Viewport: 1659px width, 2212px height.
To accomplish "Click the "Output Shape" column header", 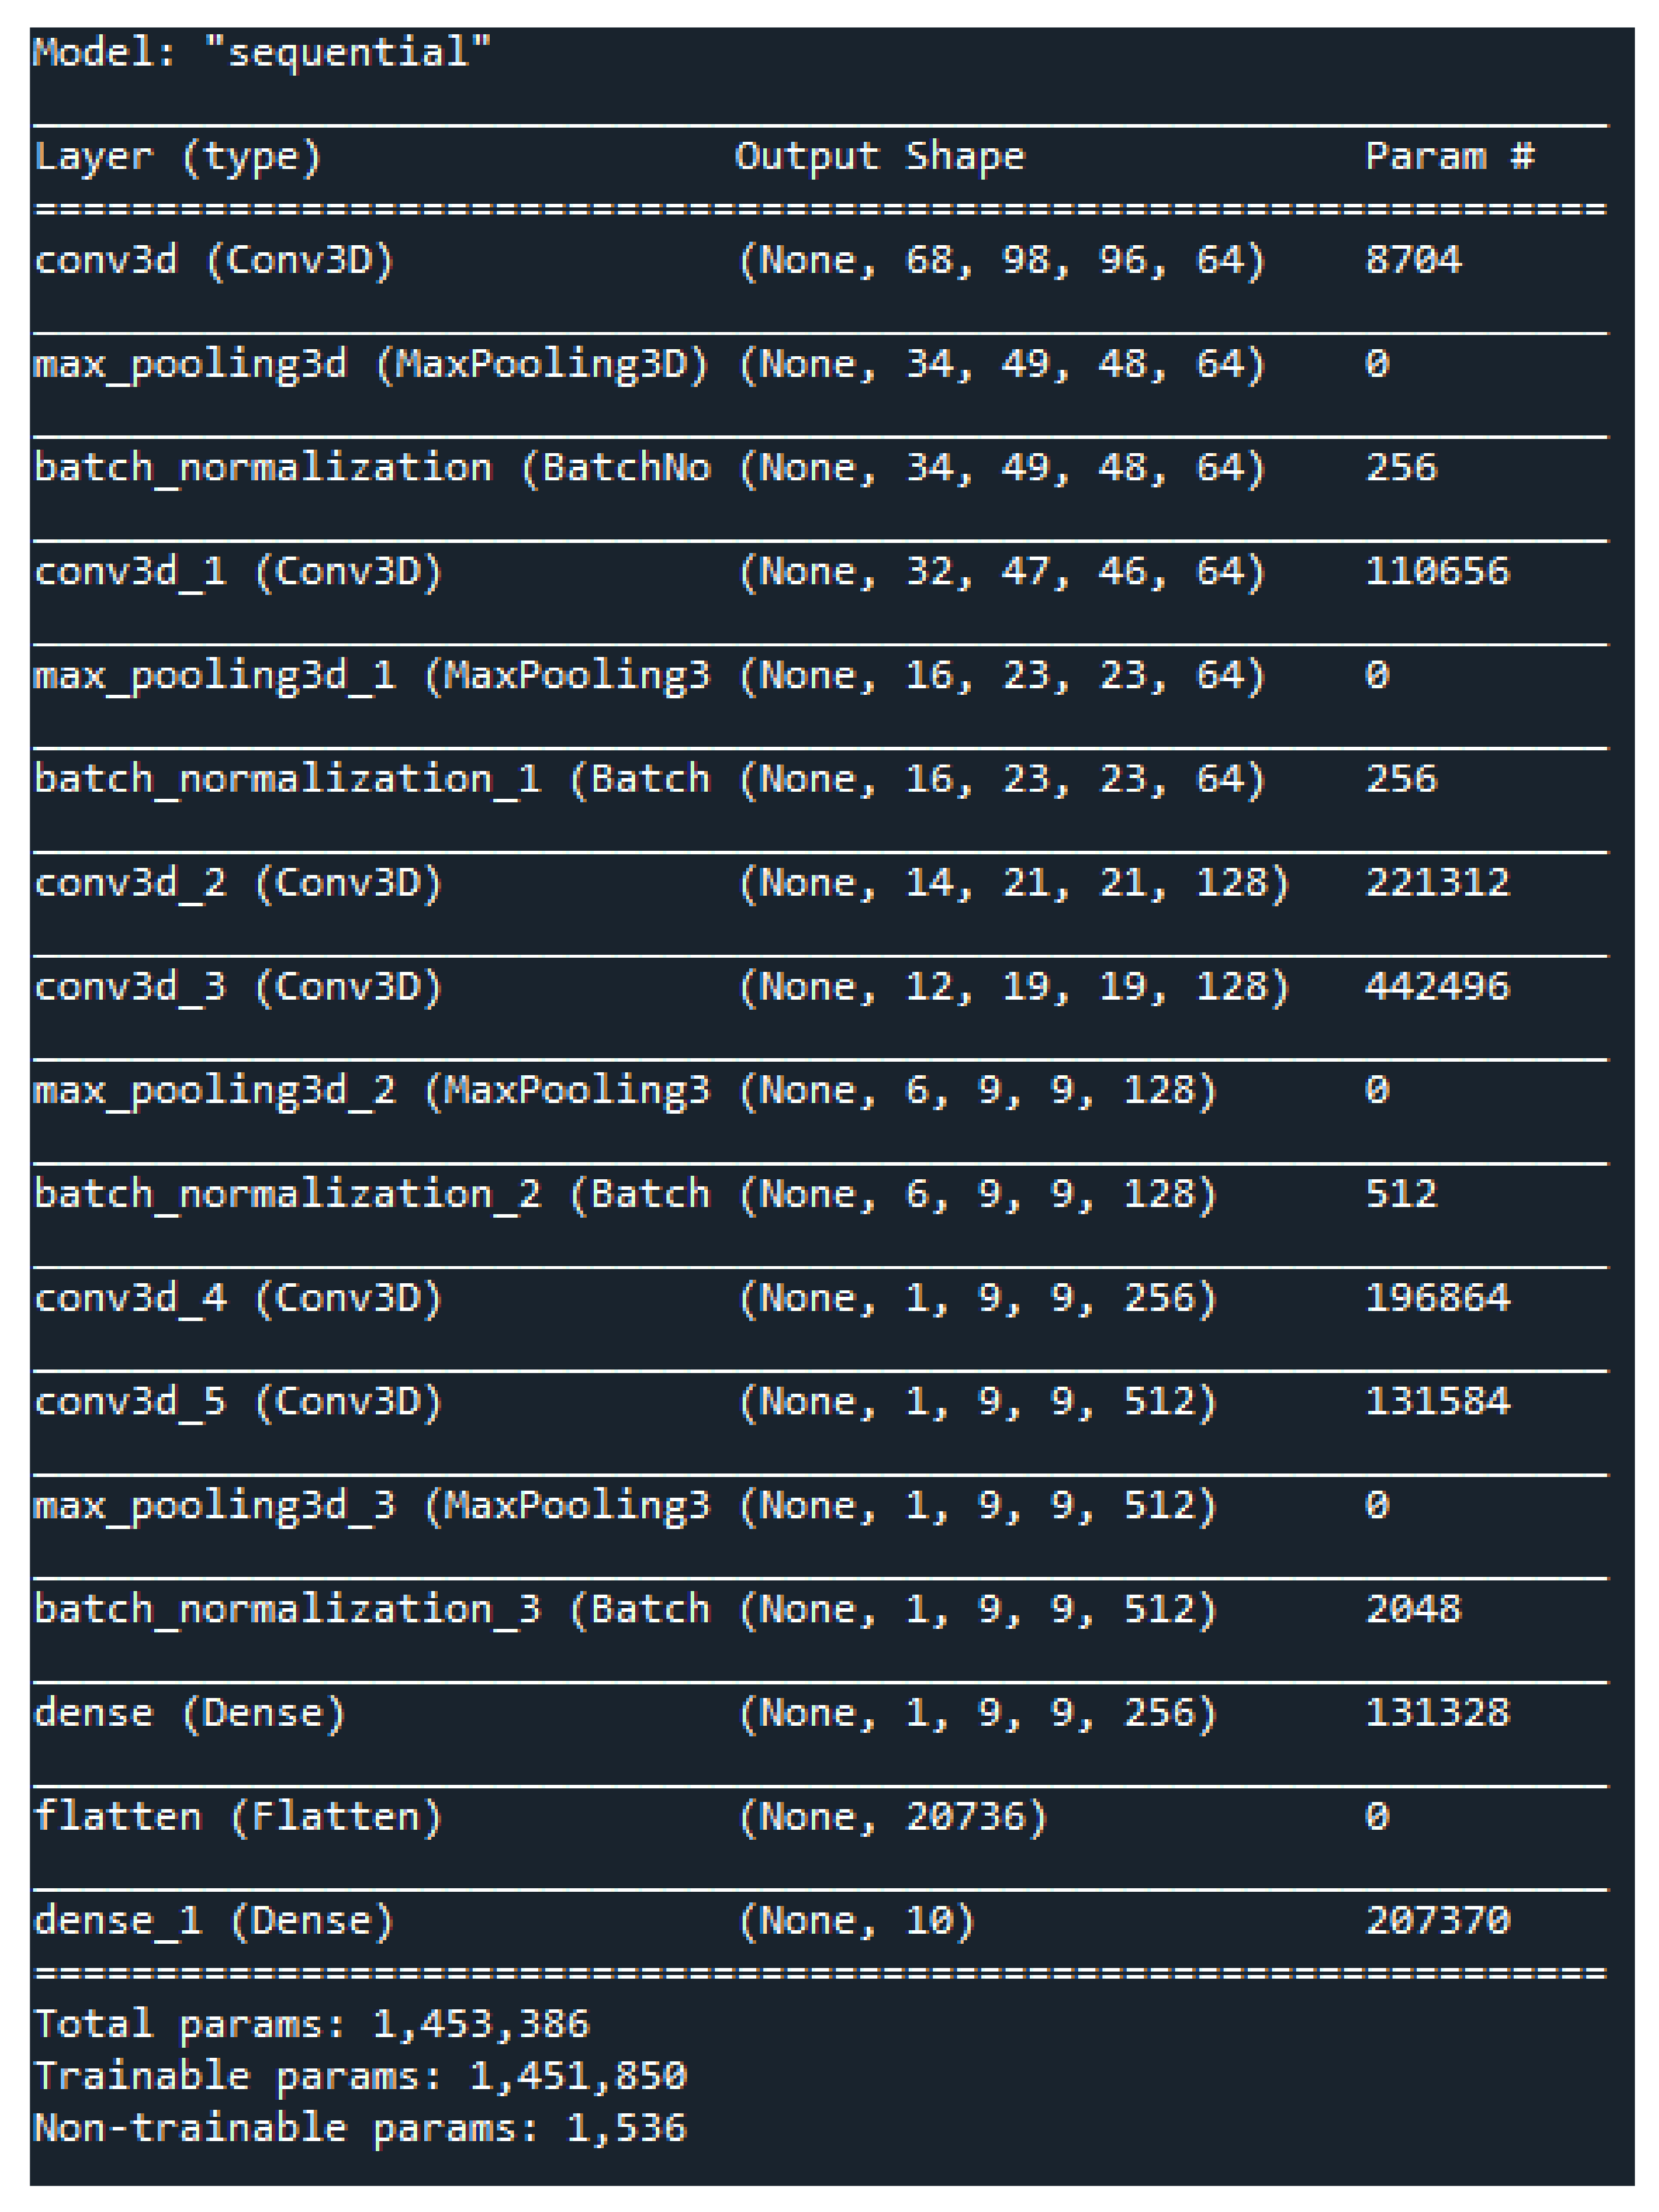I will pyautogui.click(x=879, y=157).
